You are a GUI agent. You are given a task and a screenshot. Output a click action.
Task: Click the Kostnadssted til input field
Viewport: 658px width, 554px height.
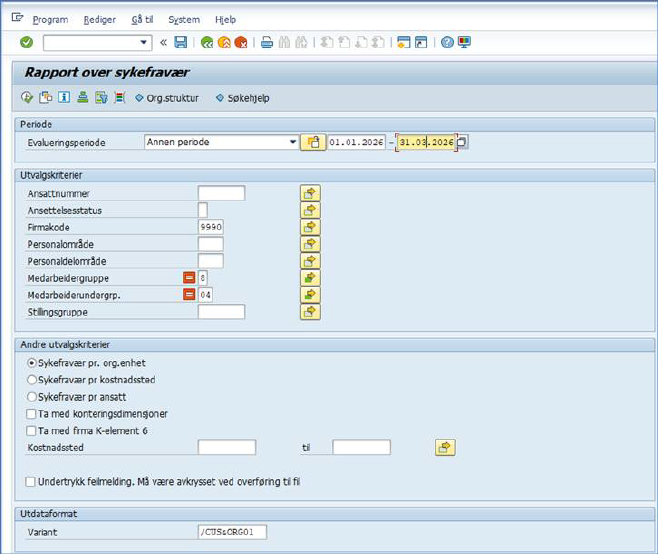tap(361, 447)
